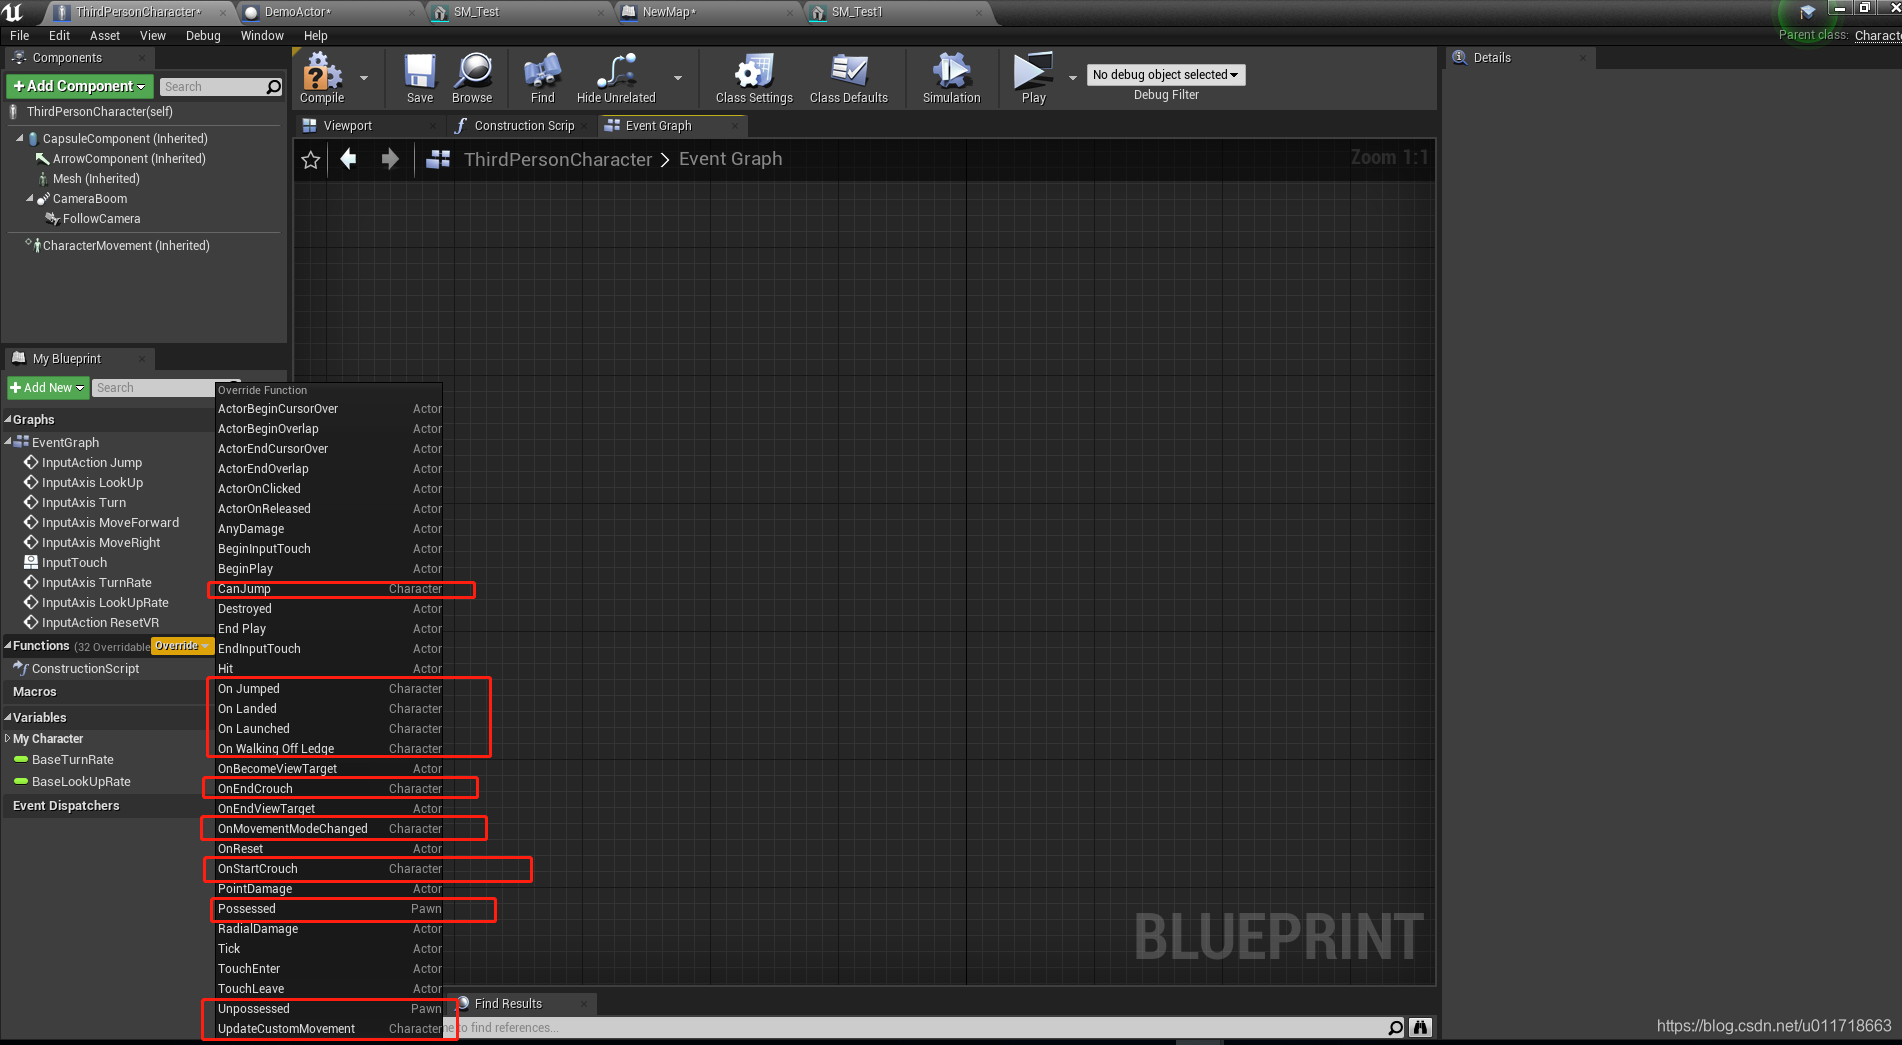This screenshot has width=1902, height=1045.
Task: Click the Override functions dropdown button
Action: [182, 646]
